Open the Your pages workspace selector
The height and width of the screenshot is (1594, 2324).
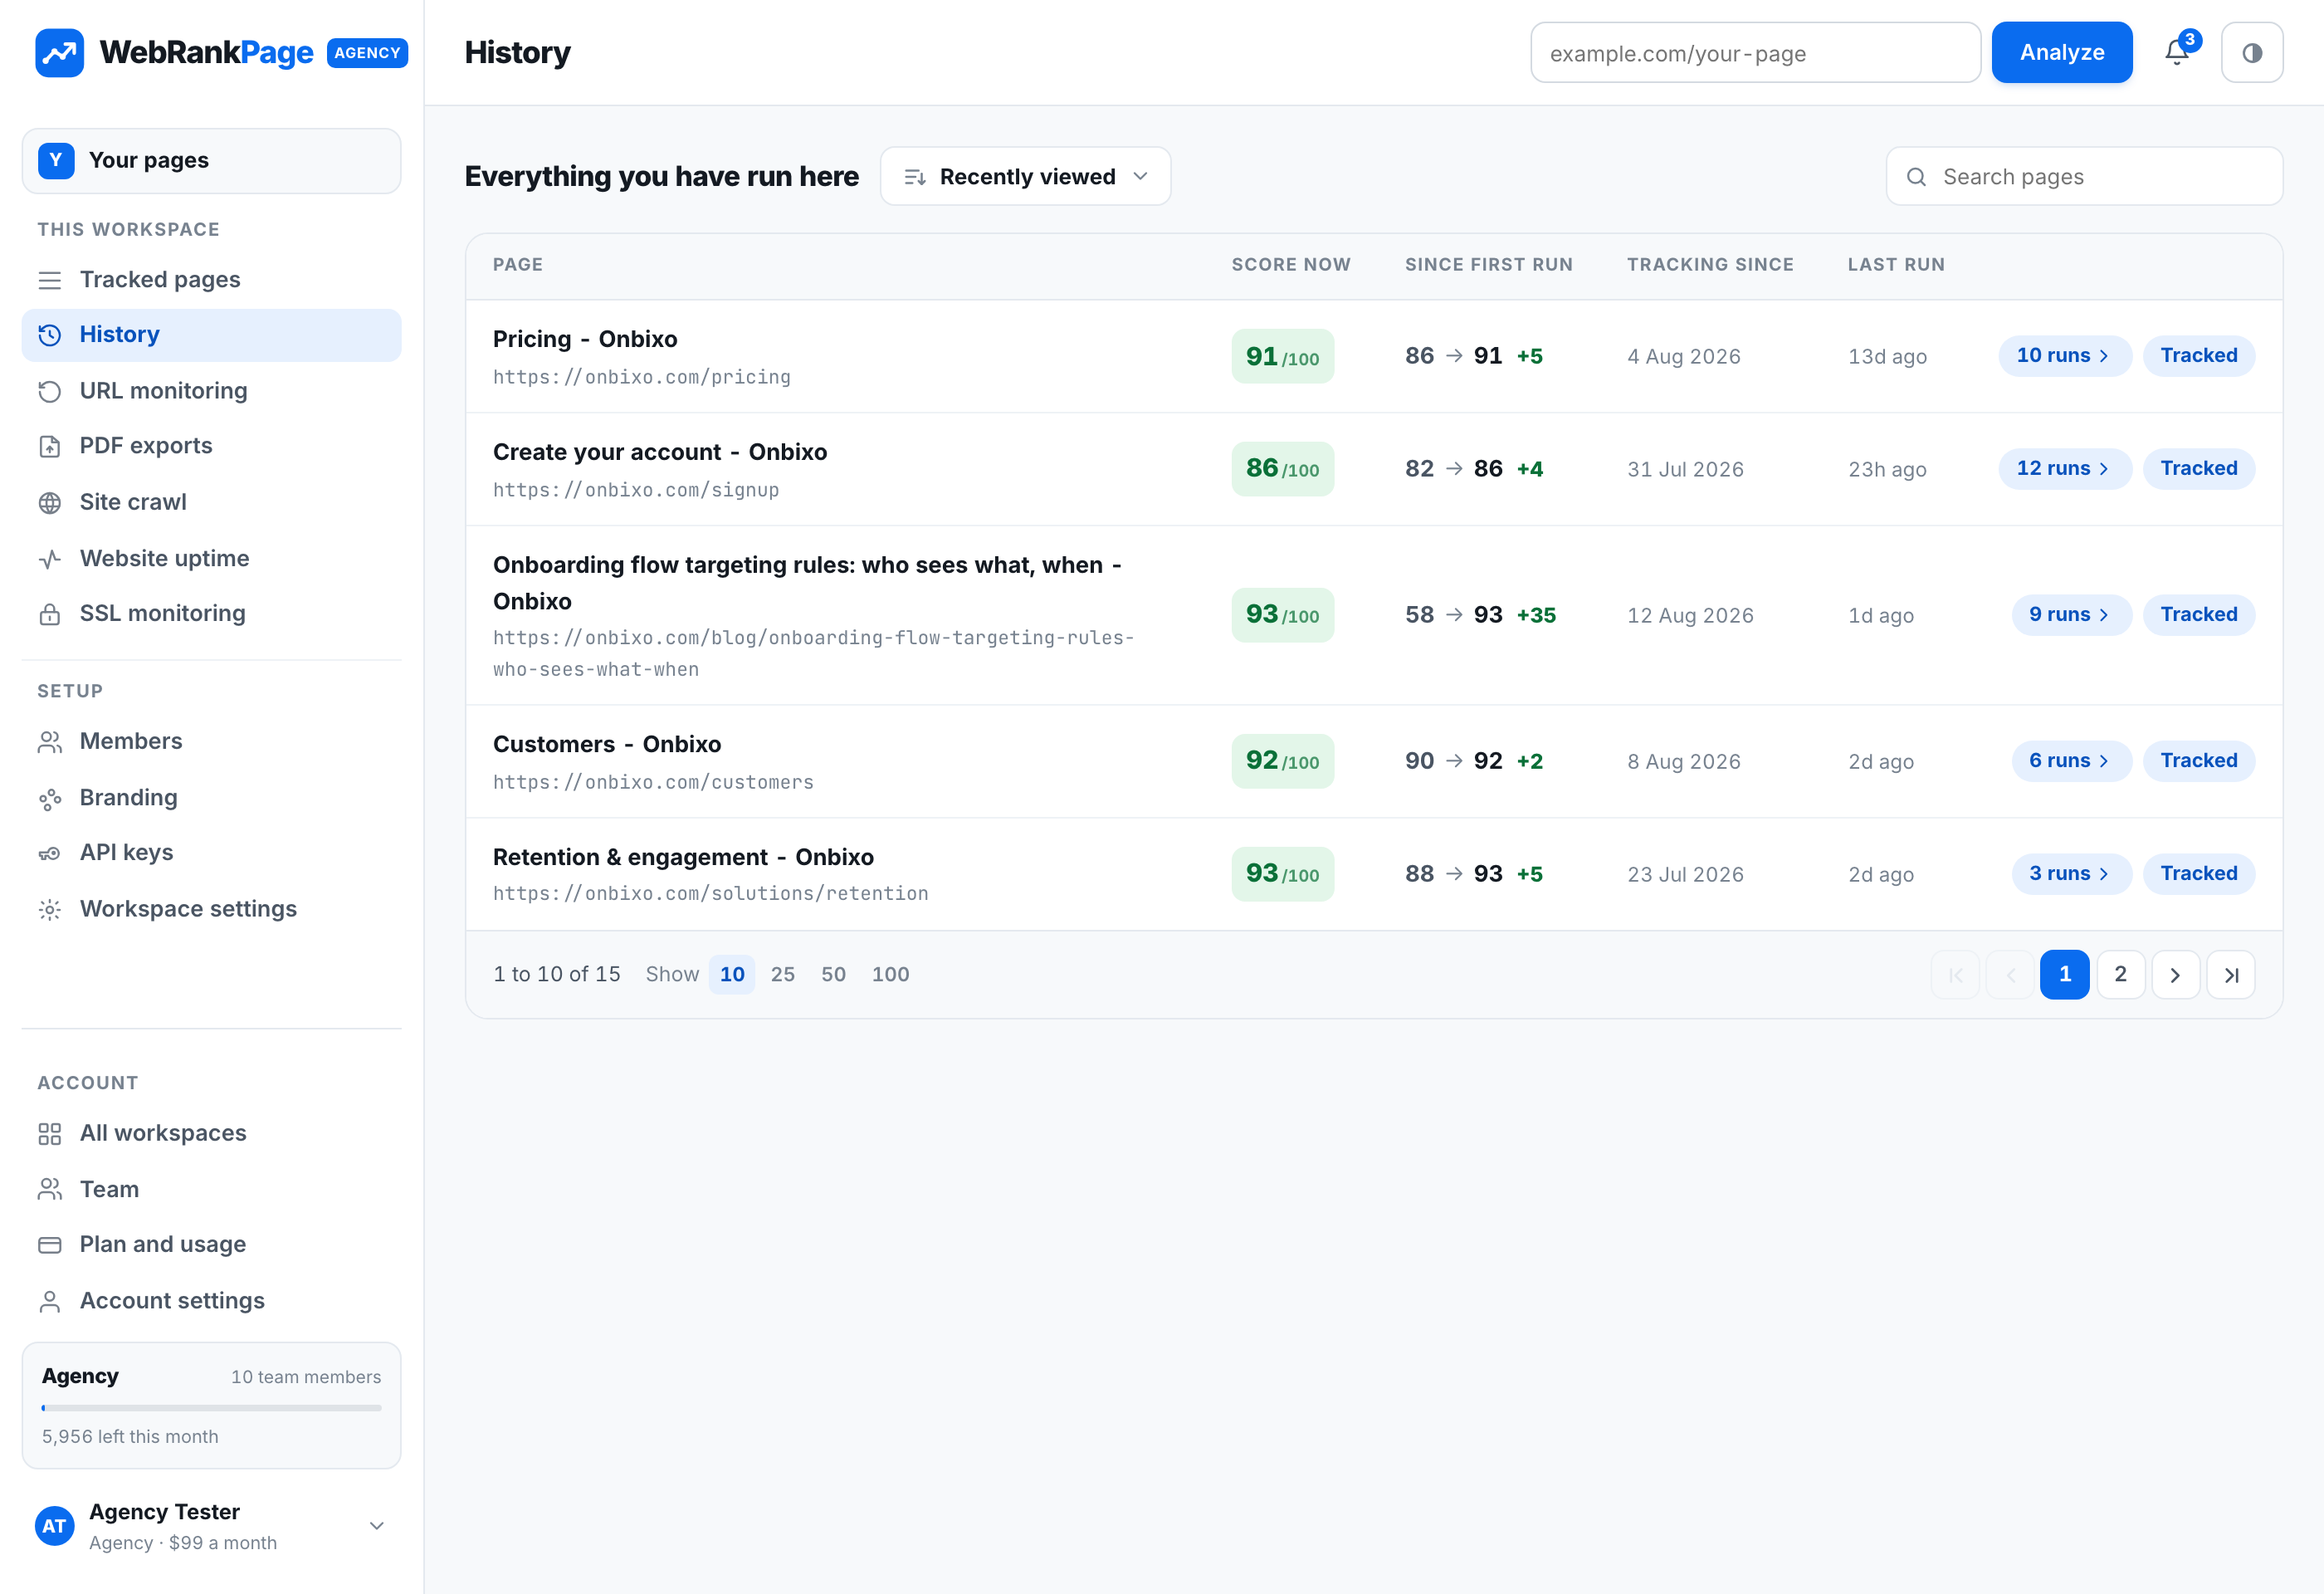(211, 160)
